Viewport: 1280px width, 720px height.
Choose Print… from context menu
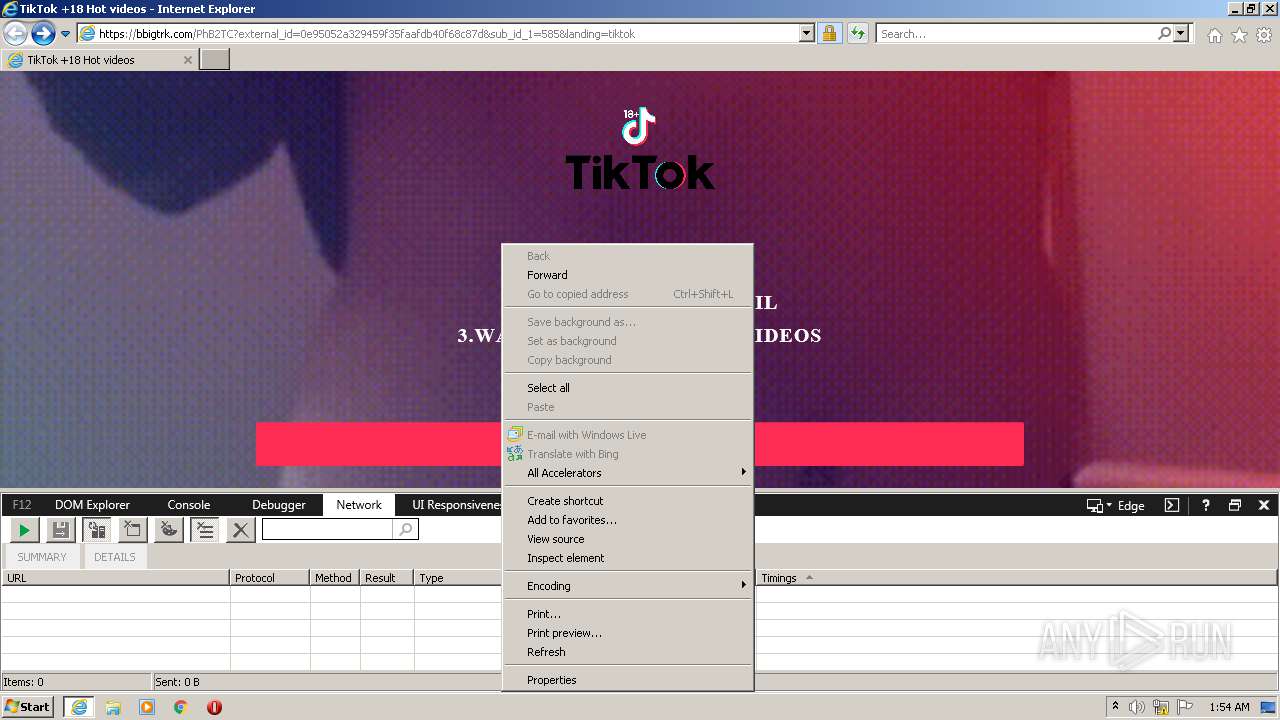point(628,614)
